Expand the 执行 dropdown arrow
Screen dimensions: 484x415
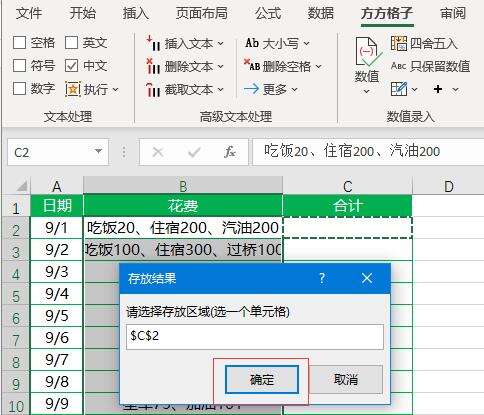point(115,89)
